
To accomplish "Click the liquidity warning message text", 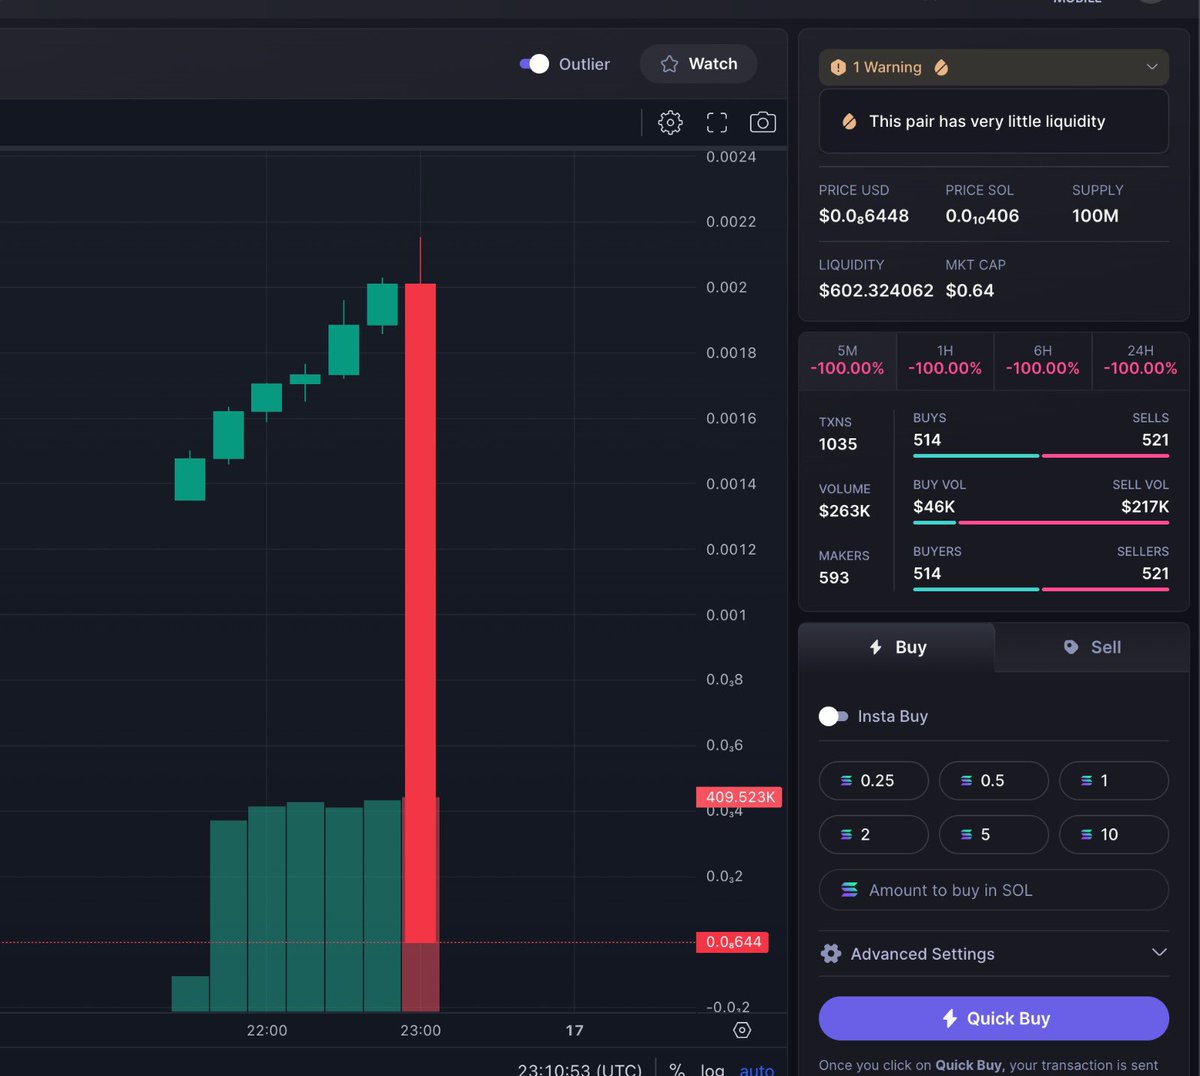I will 987,121.
